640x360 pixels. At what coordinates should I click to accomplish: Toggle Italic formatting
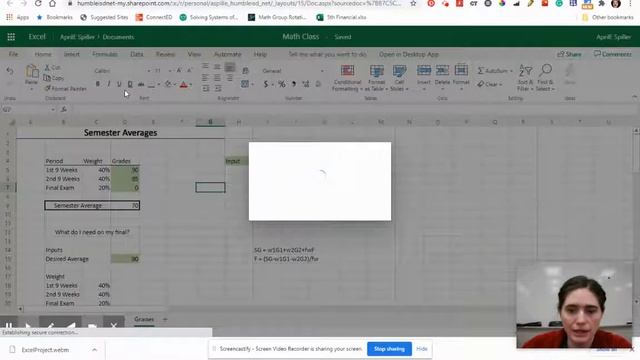click(x=109, y=84)
